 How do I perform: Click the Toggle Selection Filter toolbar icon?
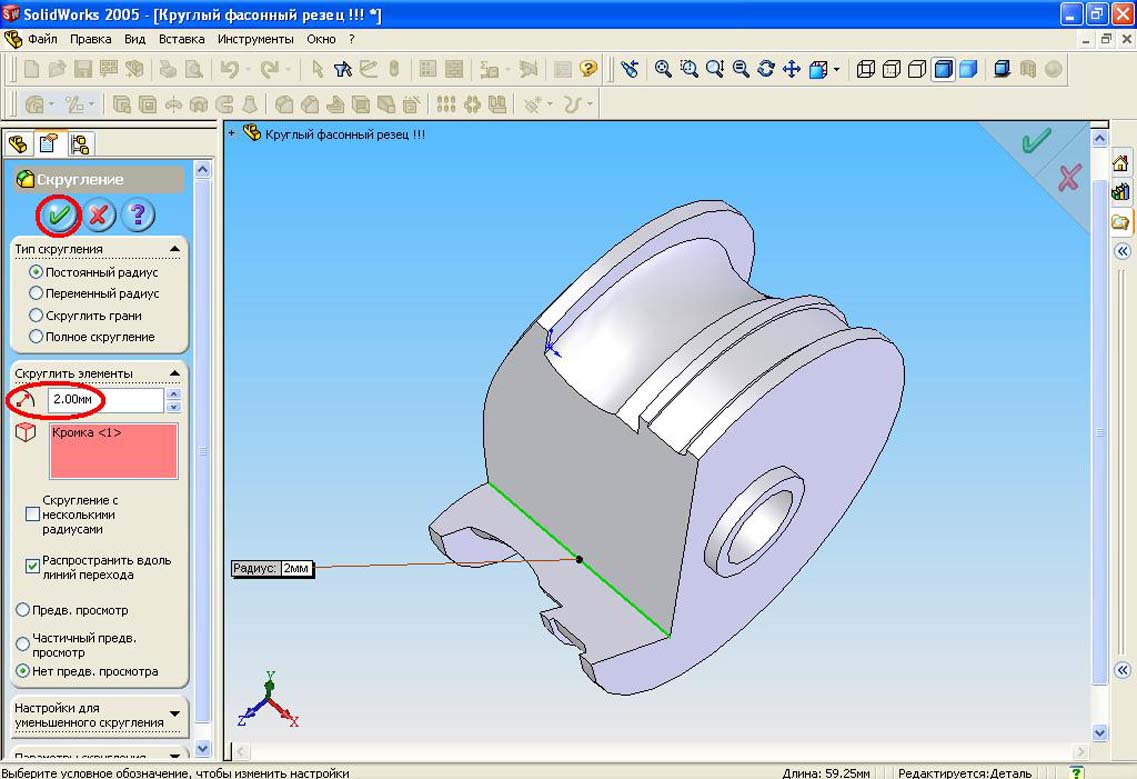coord(343,69)
